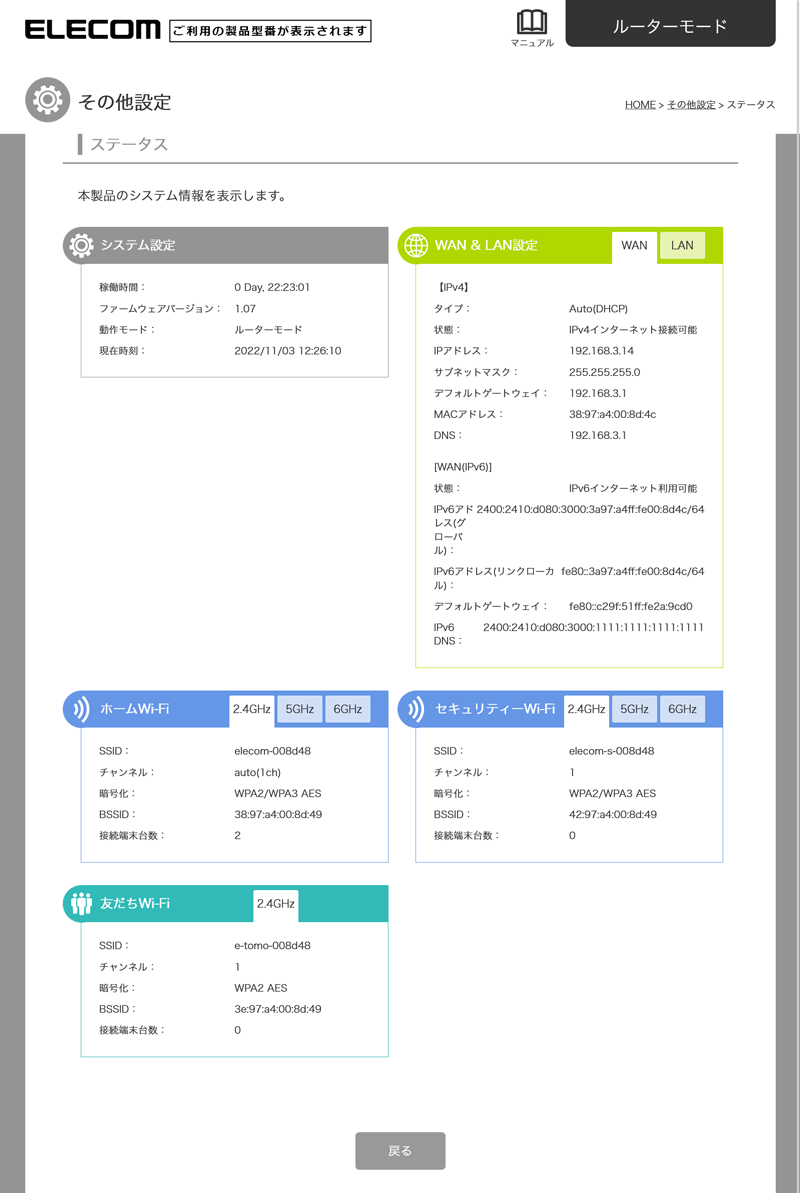Select the WAN tab

pos(634,247)
